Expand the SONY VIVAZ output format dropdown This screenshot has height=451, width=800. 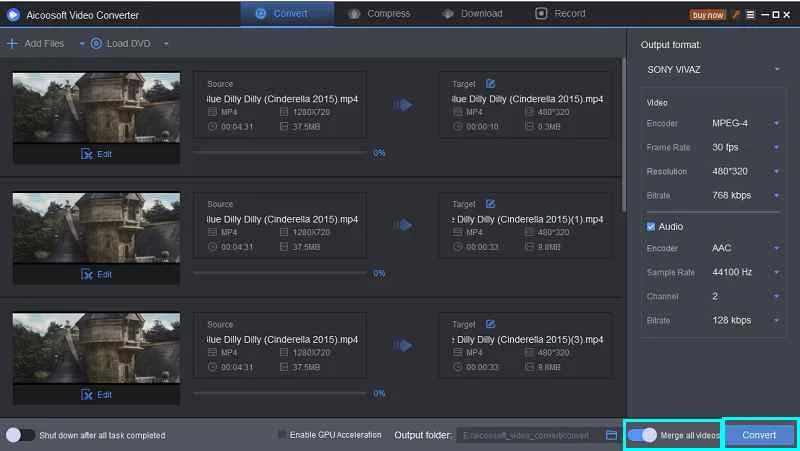tap(776, 69)
